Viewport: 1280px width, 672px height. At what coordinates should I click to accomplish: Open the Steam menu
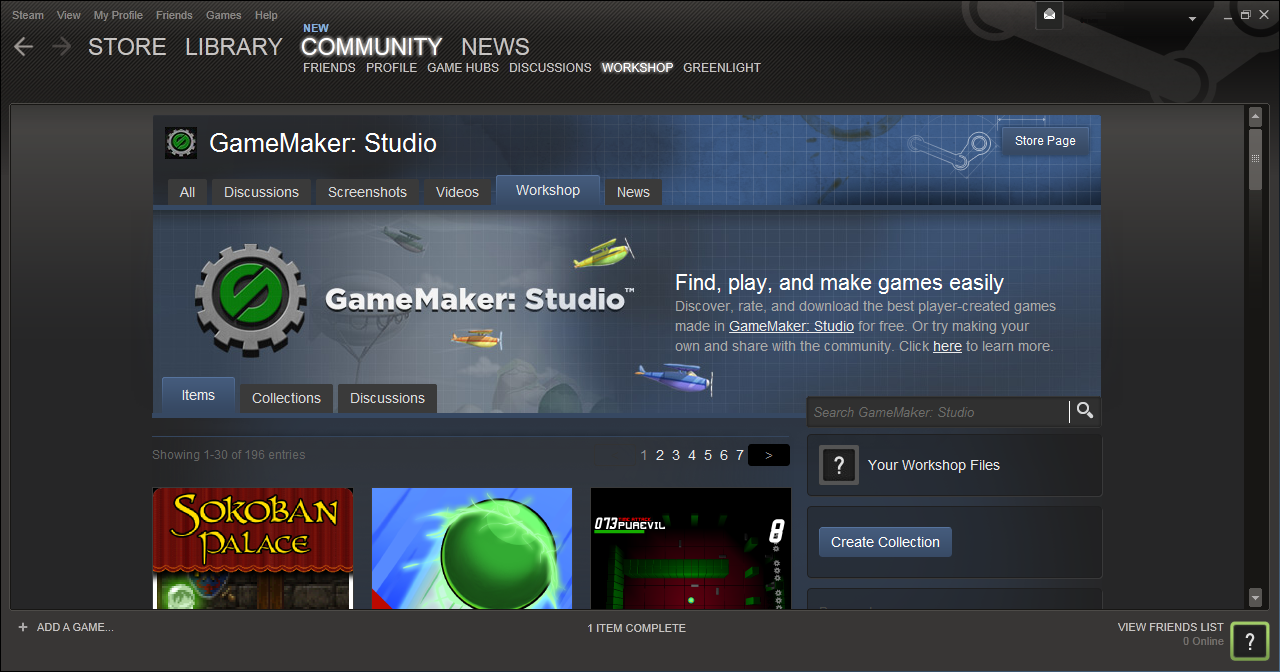27,15
